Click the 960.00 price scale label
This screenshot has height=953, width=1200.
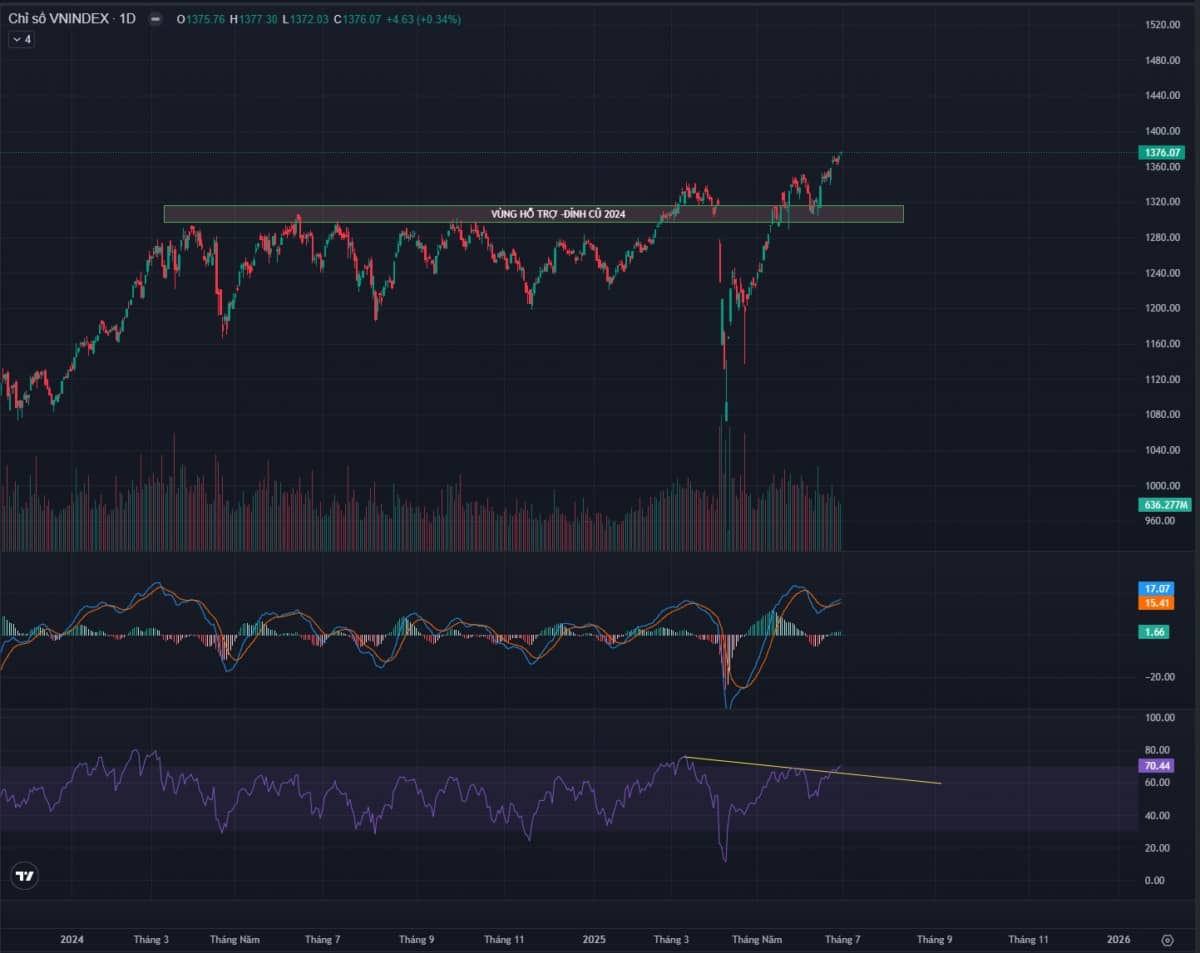pyautogui.click(x=1160, y=521)
